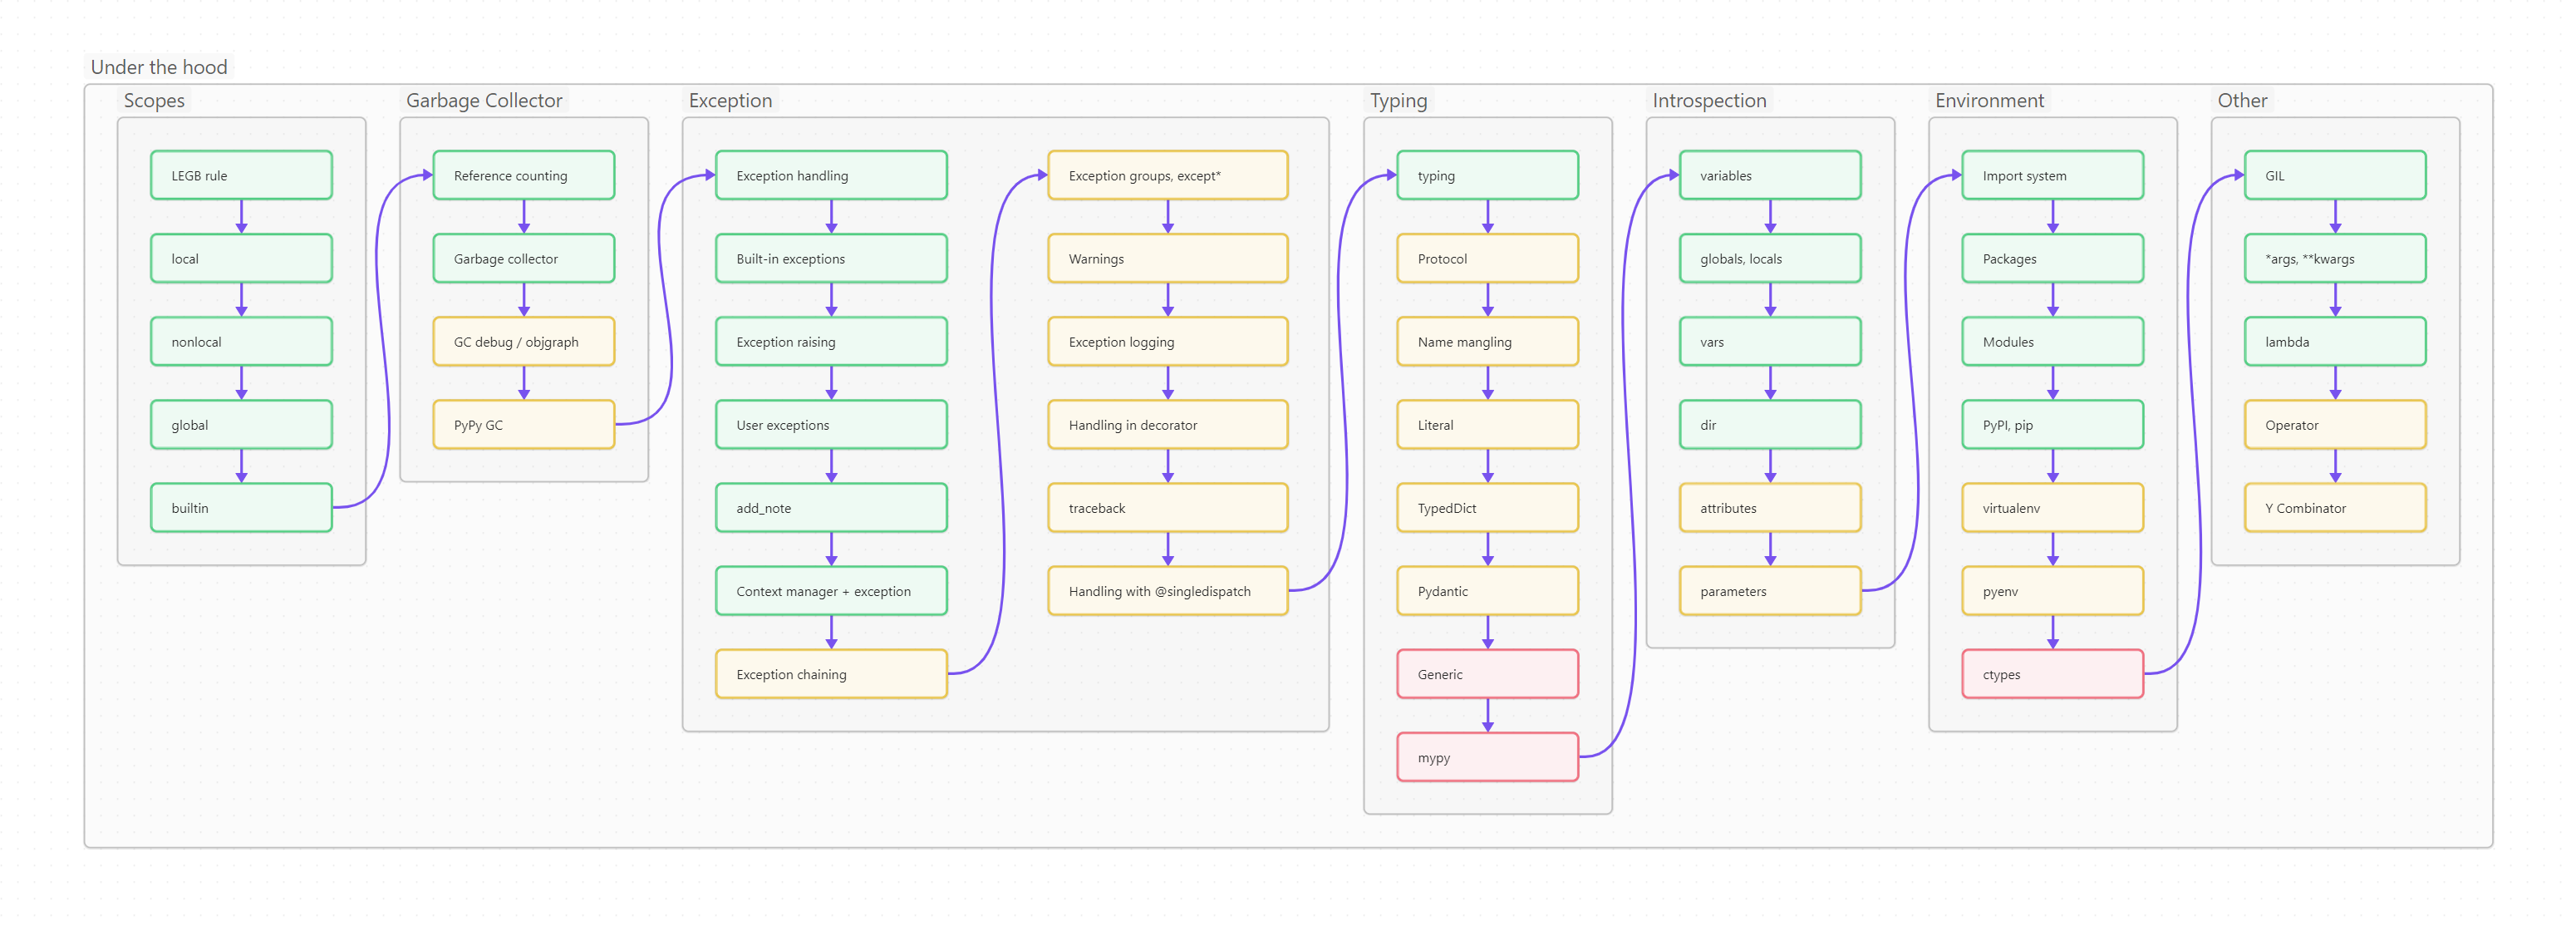This screenshot has height=931, width=2576.
Task: Click the GIL node
Action: [x=2334, y=175]
